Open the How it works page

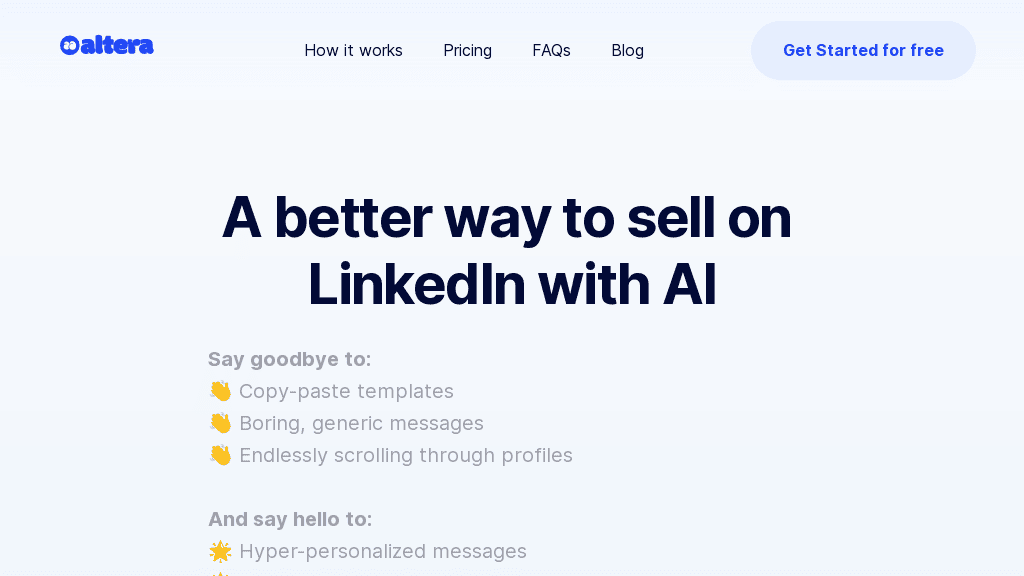coord(353,50)
